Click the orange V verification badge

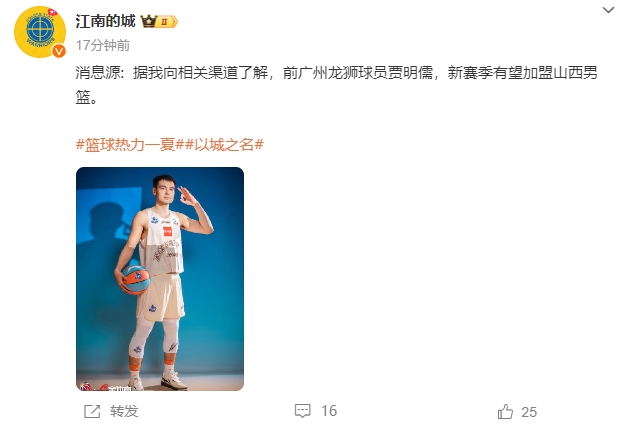click(x=59, y=51)
